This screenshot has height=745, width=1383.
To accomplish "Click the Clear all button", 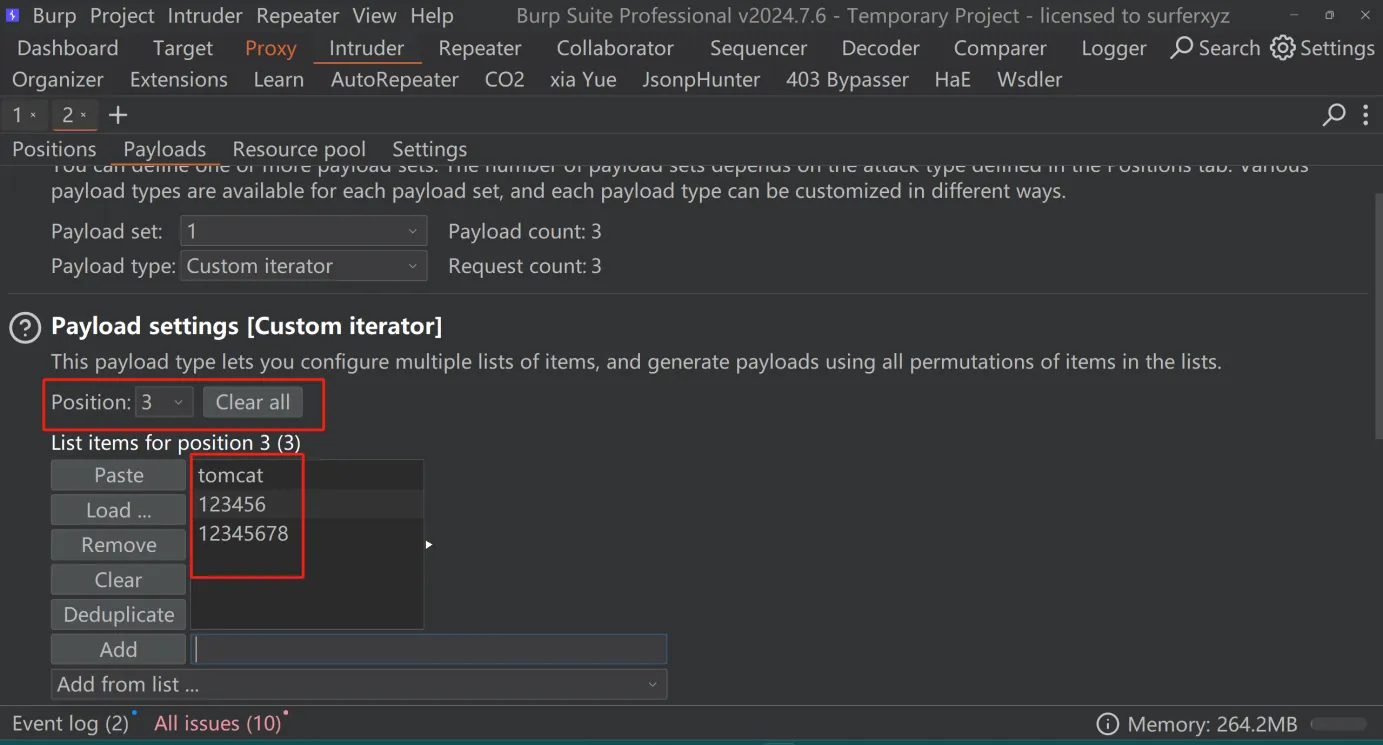I will click(x=253, y=402).
